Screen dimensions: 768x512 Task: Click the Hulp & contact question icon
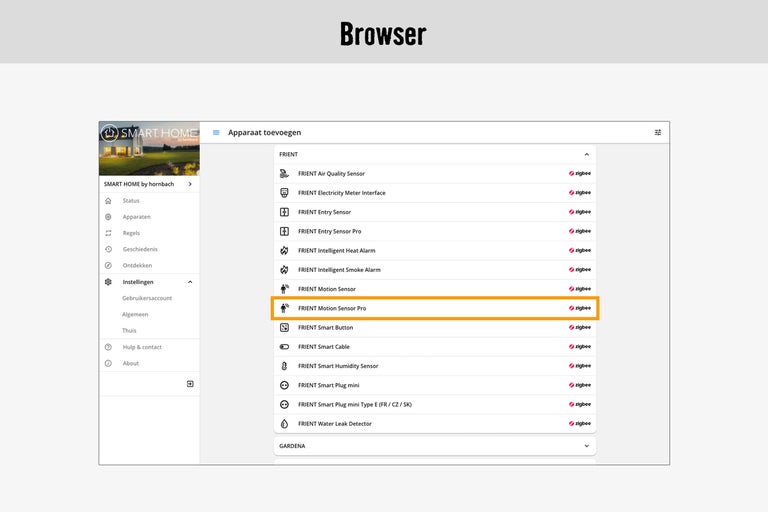point(108,347)
